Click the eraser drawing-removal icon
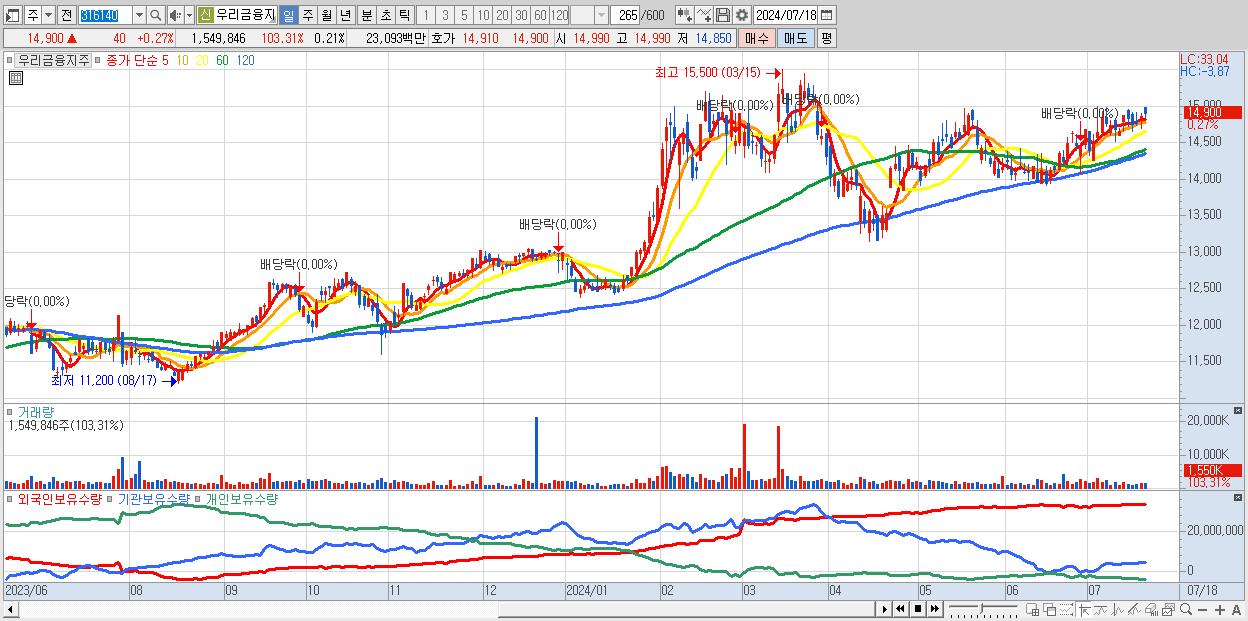1248x621 pixels. [1152, 610]
